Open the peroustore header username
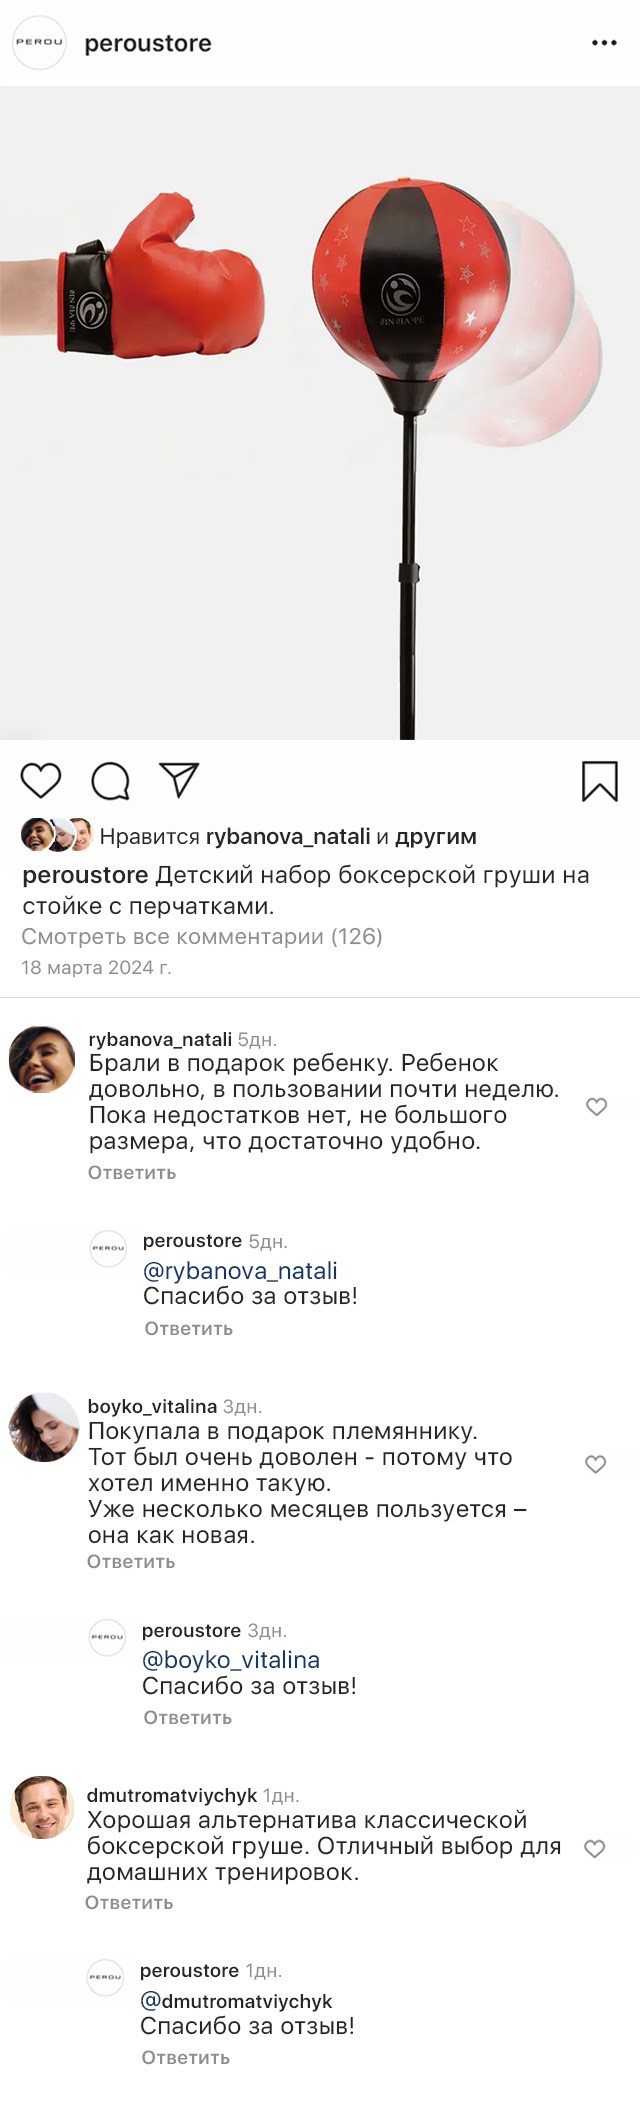Image resolution: width=640 pixels, height=2108 pixels. pyautogui.click(x=148, y=43)
